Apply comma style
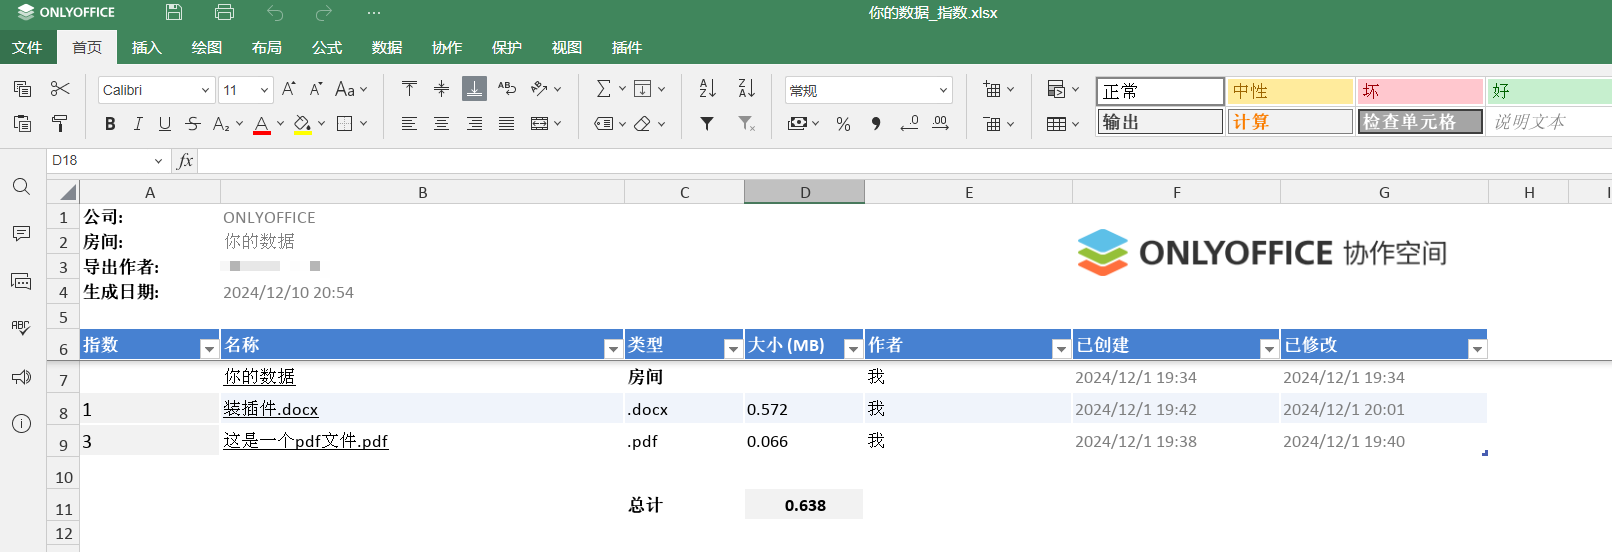 [x=876, y=124]
